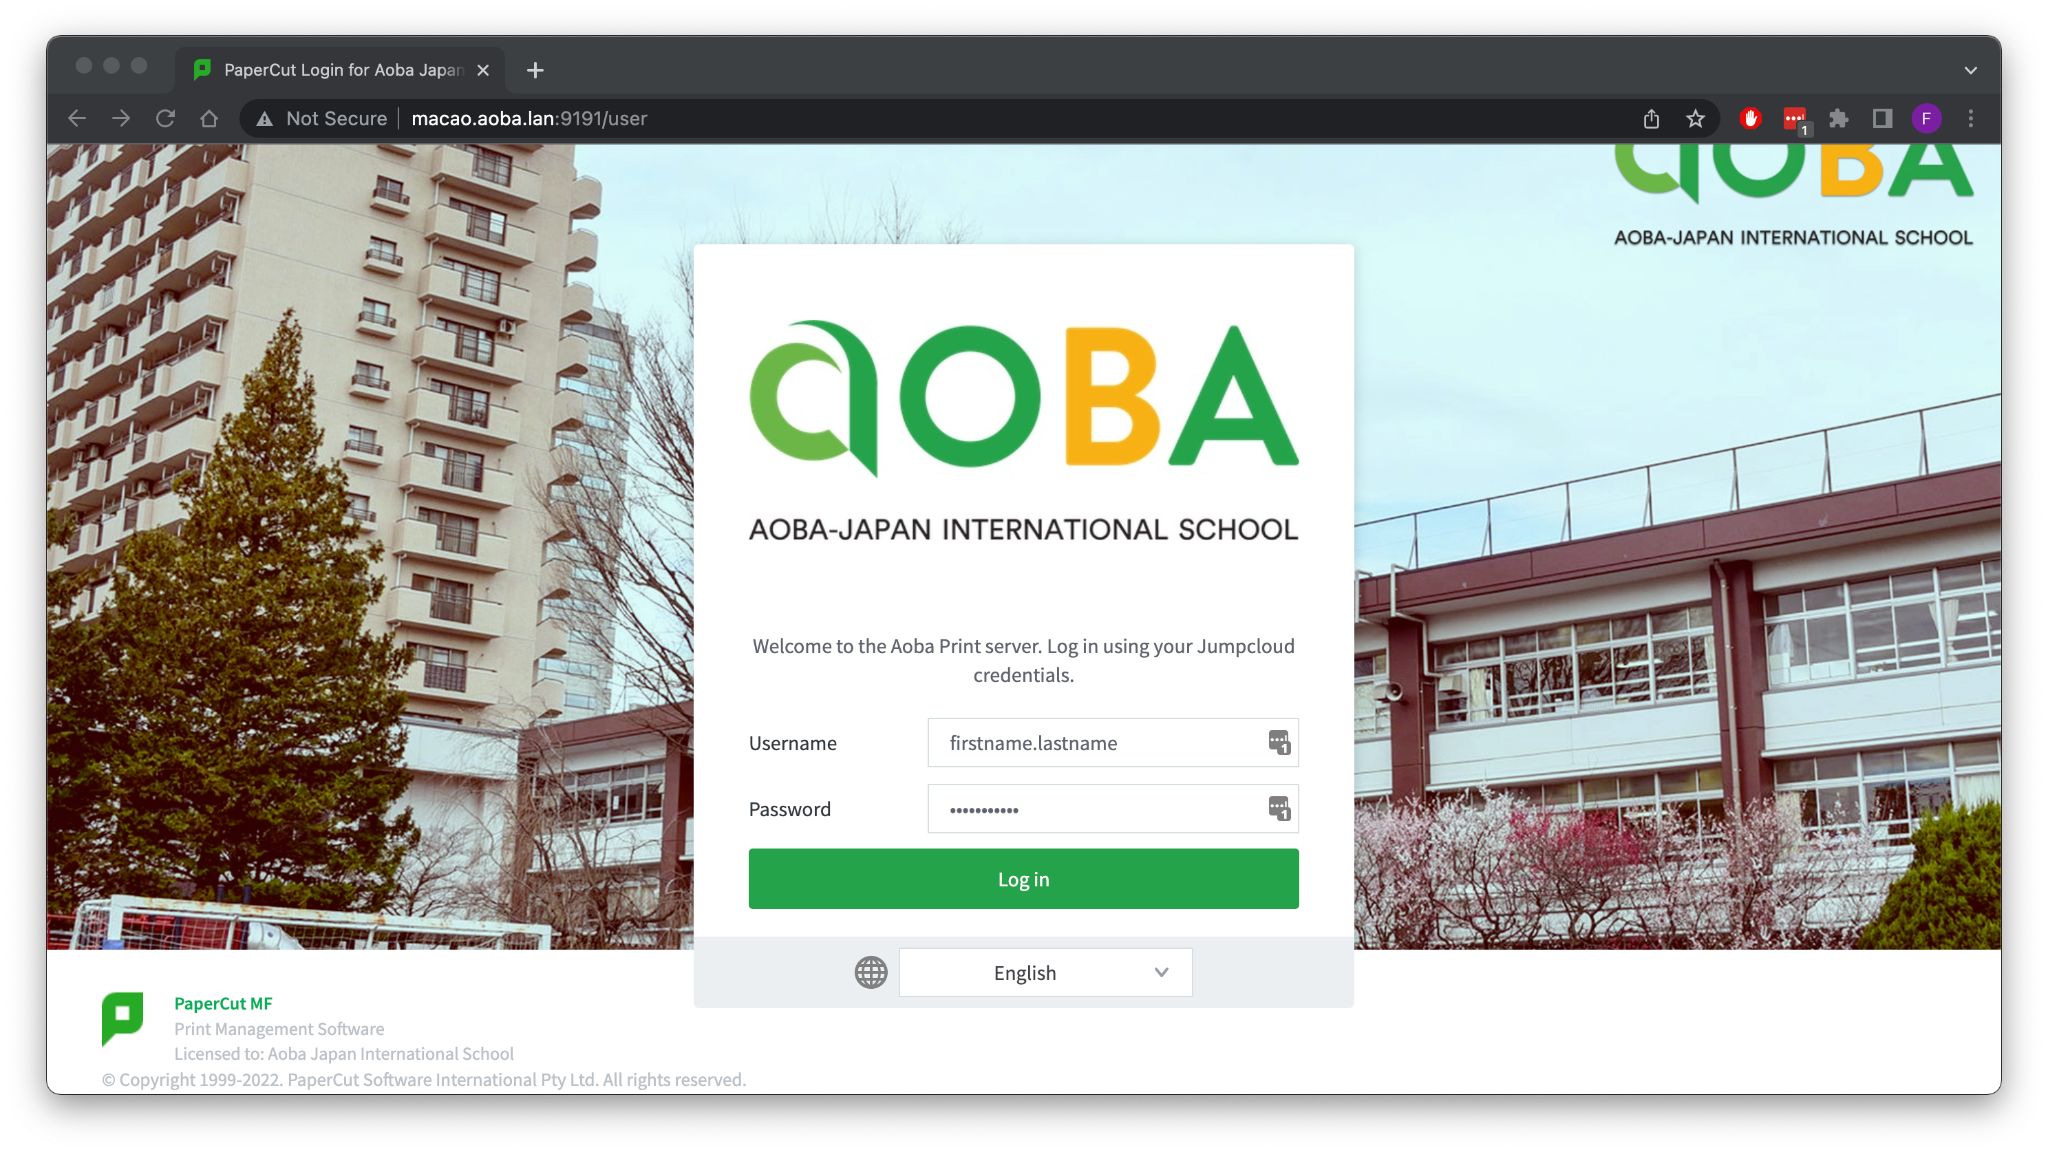Click the Not Secure site info warning
Image resolution: width=2048 pixels, height=1152 pixels.
pos(322,119)
